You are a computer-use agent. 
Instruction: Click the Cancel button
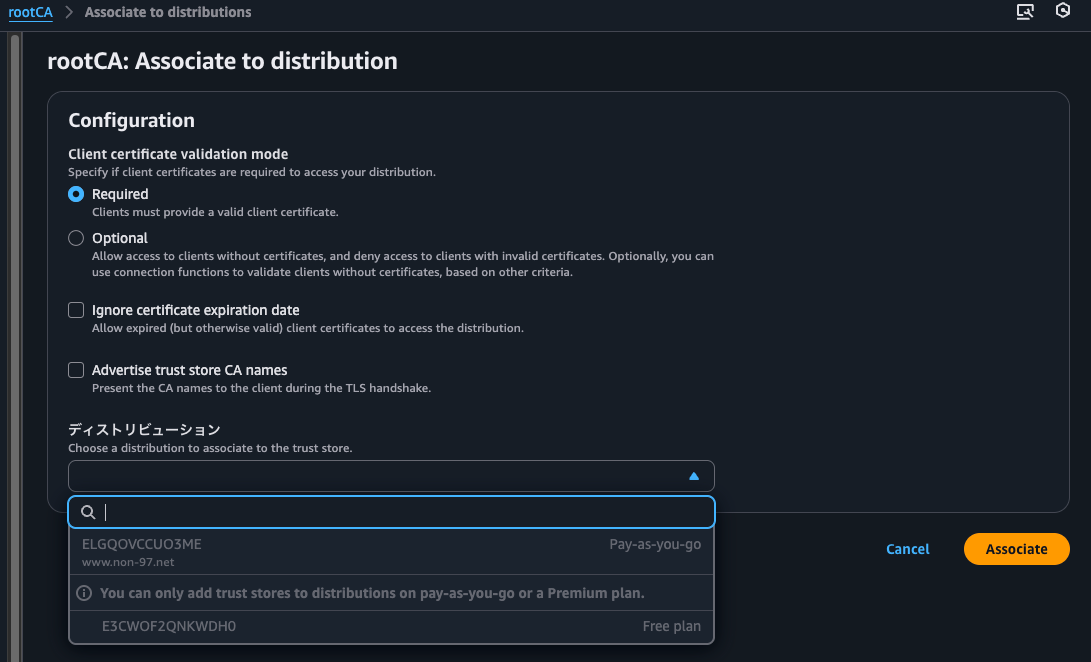[x=907, y=548]
